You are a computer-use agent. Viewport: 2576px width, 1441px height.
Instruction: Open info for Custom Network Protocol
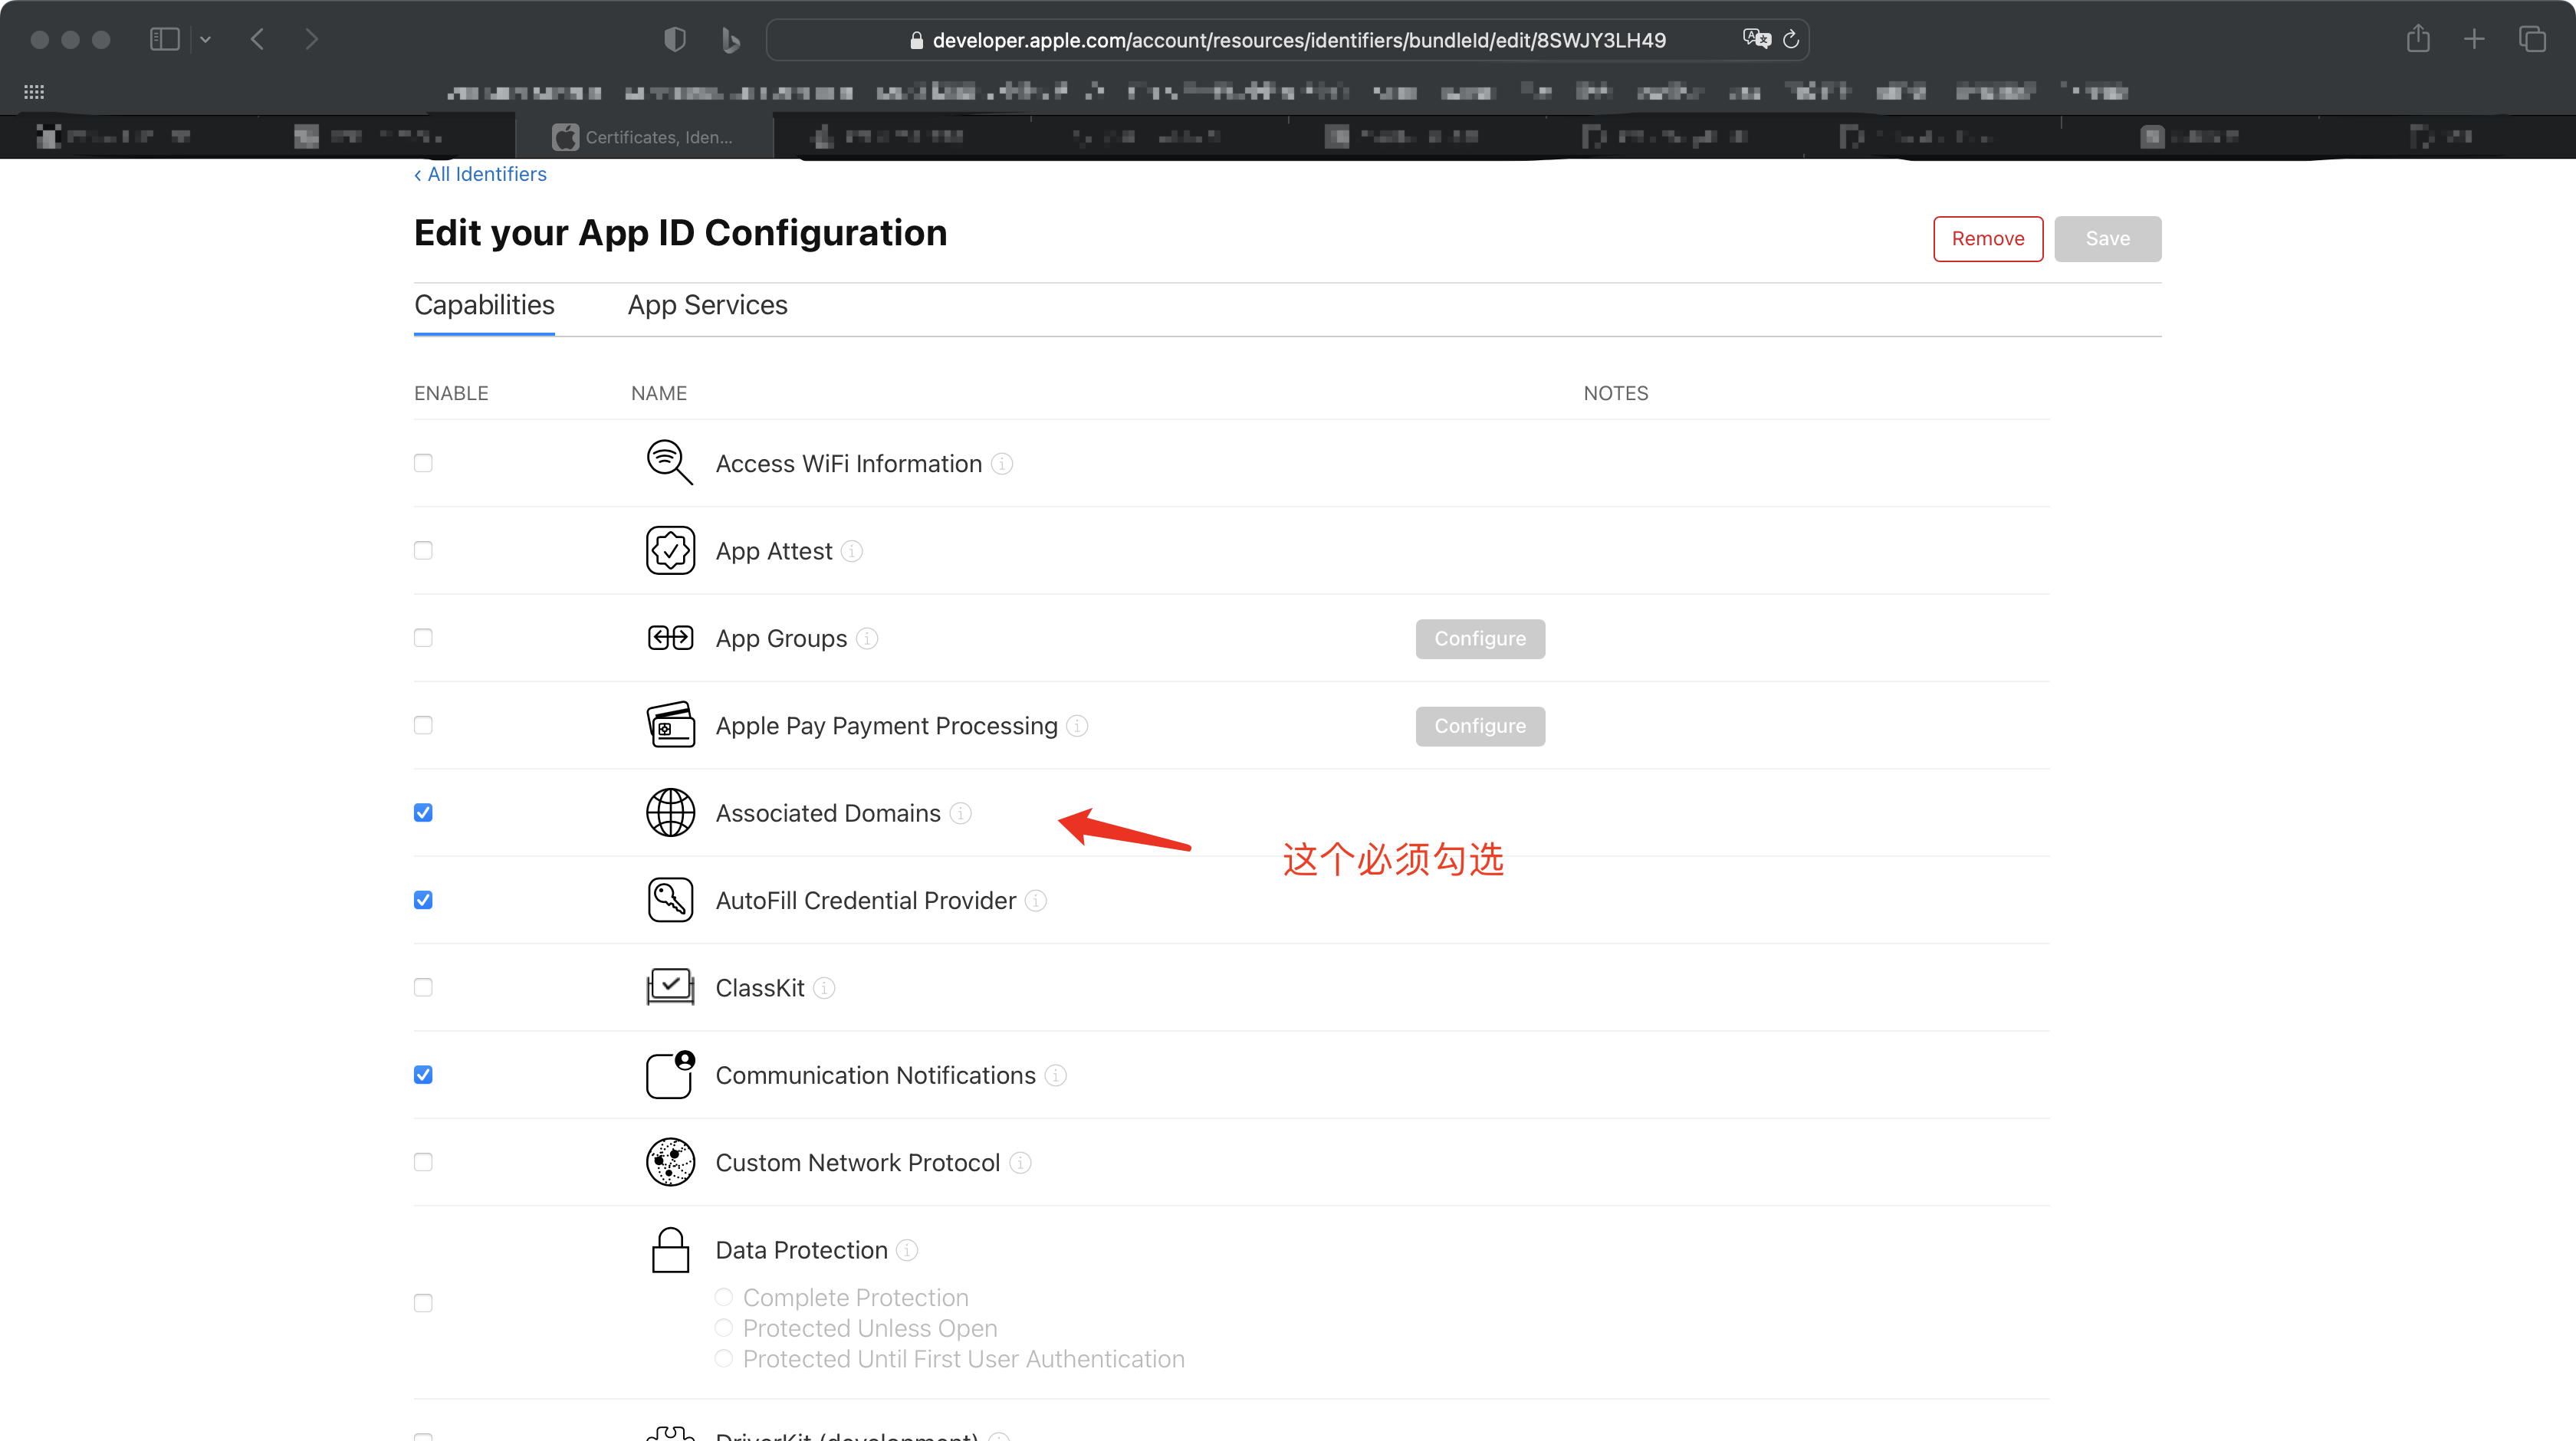coord(1020,1163)
